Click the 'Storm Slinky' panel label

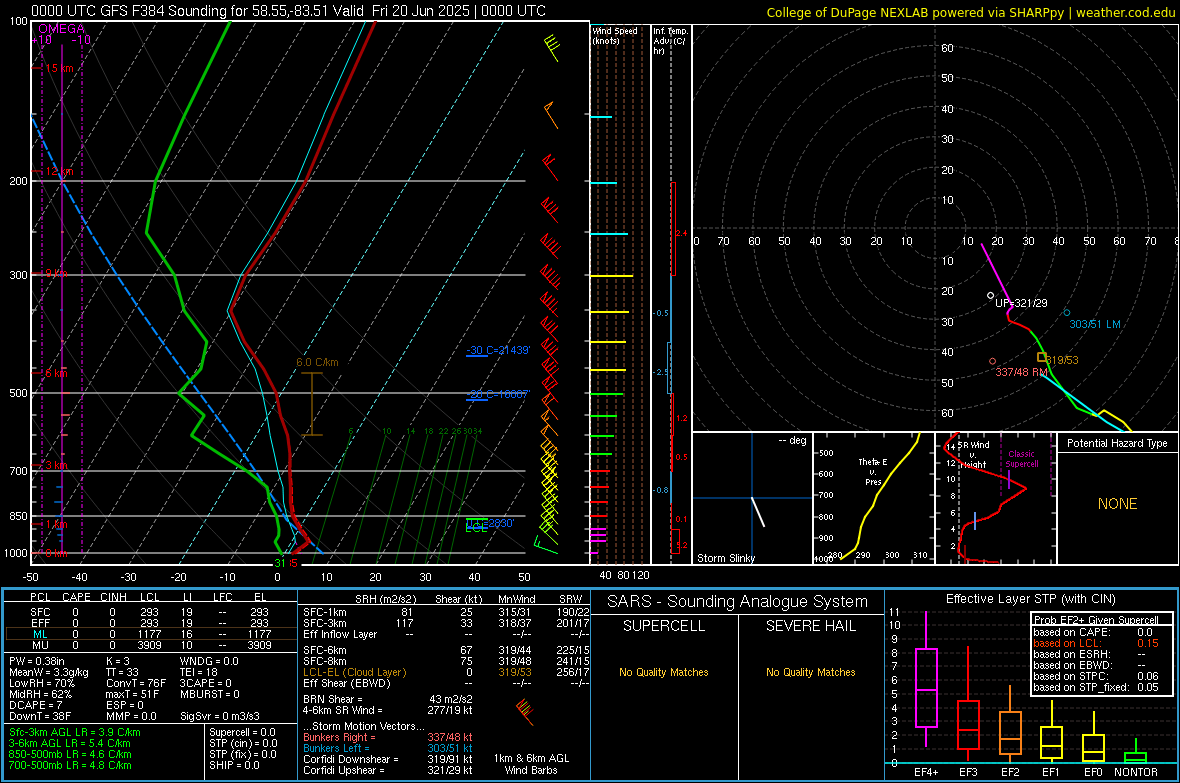725,558
